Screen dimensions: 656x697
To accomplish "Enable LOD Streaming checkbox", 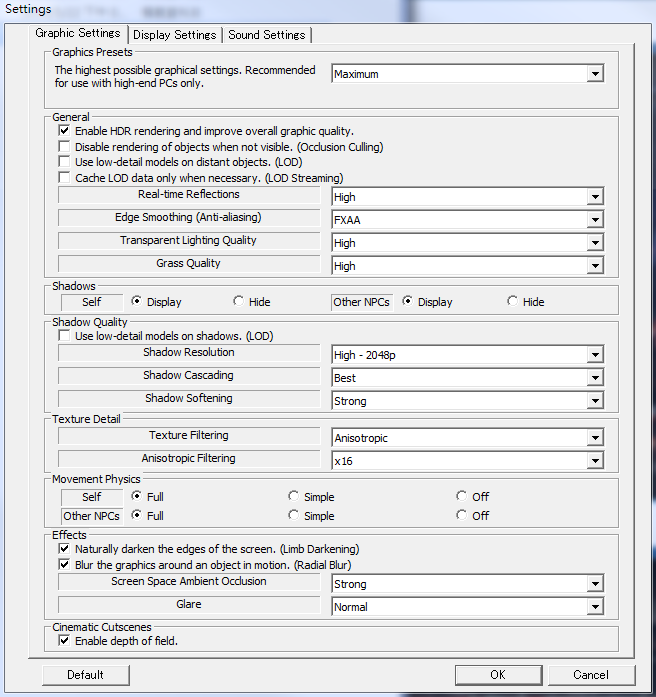I will [64, 178].
